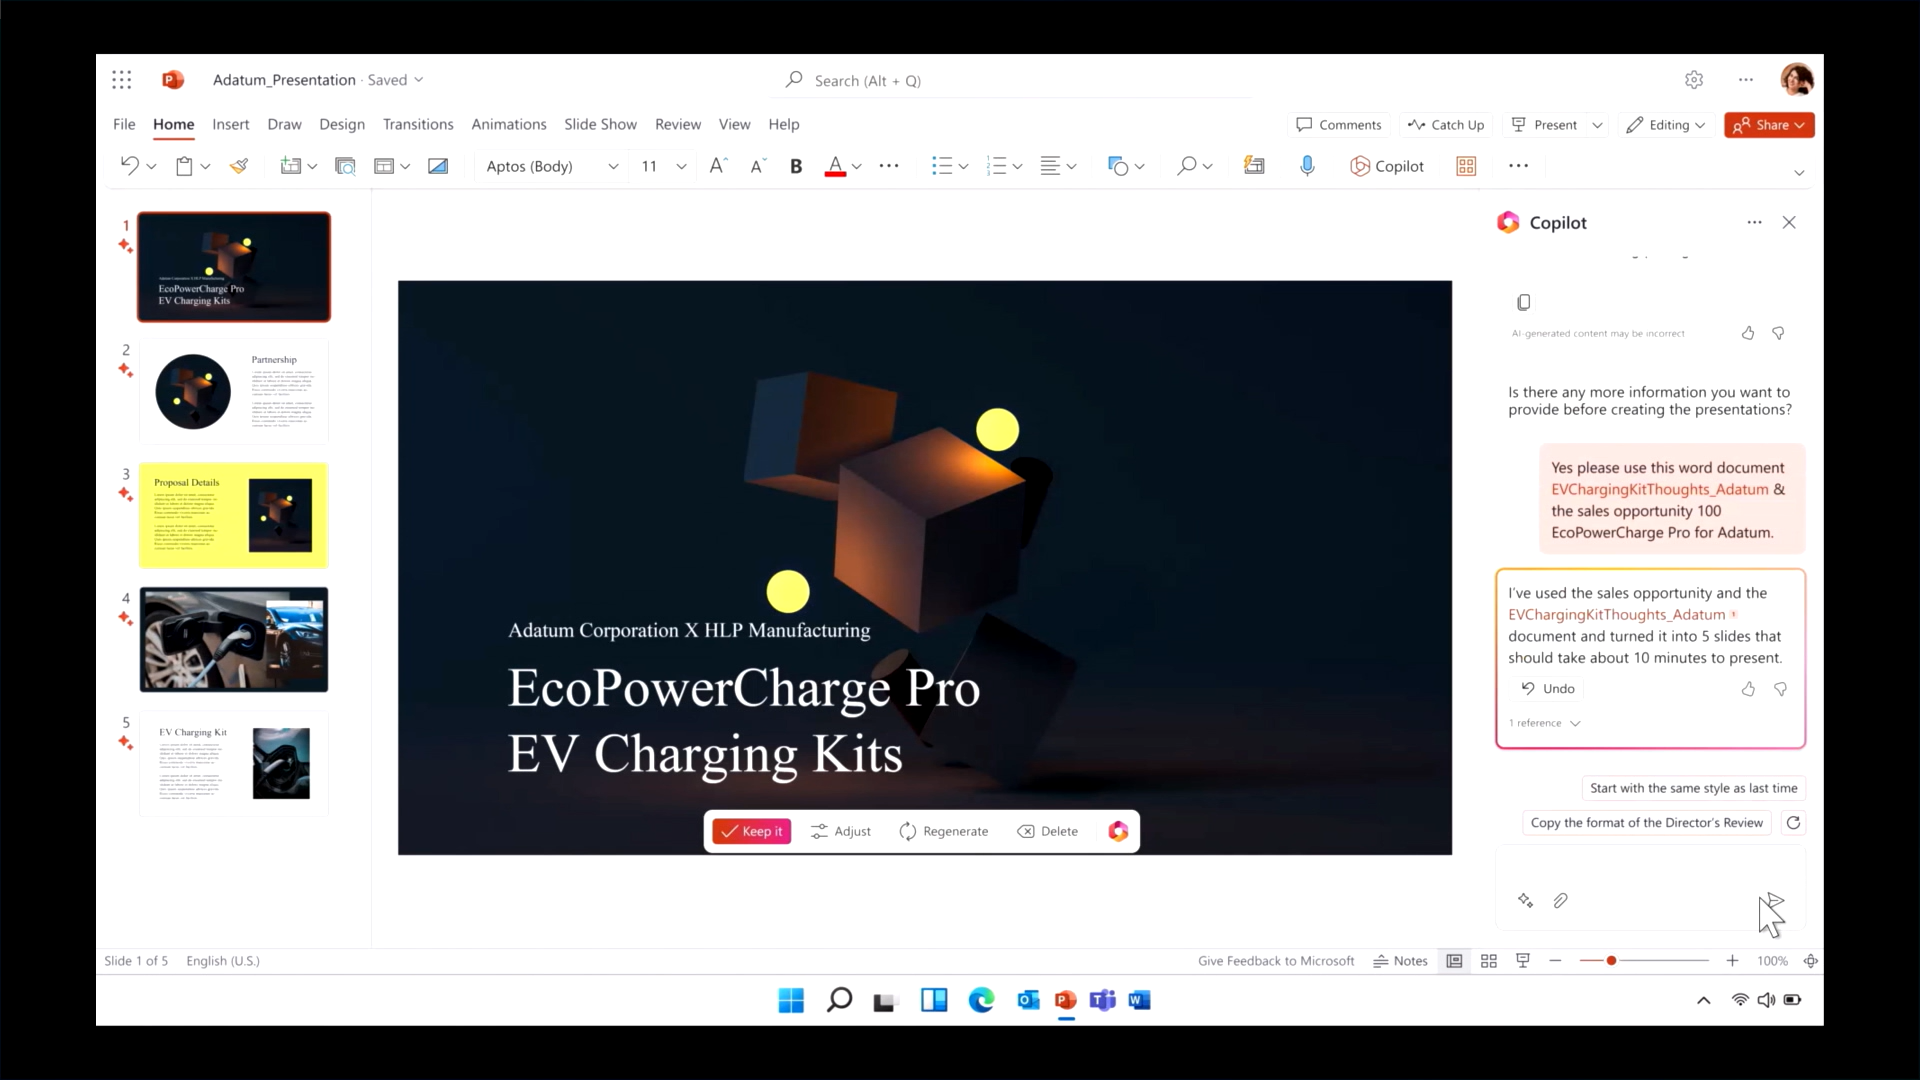Open Slide Sorter view in status bar

[x=1489, y=961]
